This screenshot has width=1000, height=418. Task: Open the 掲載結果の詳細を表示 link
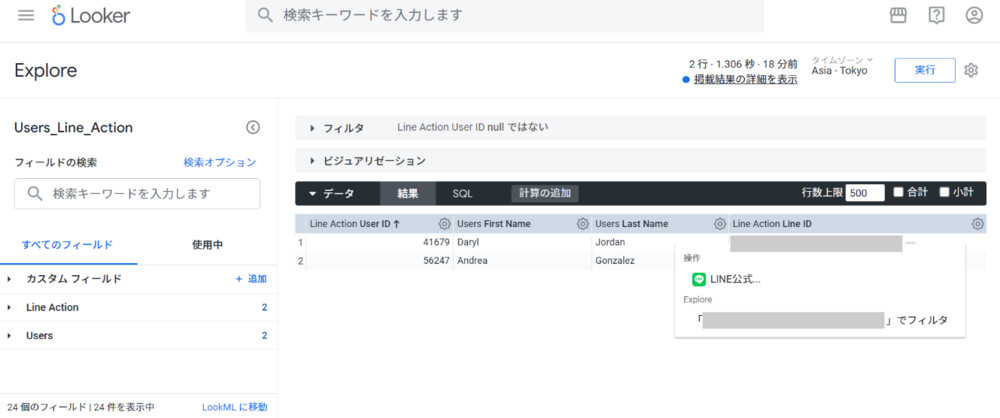point(746,80)
